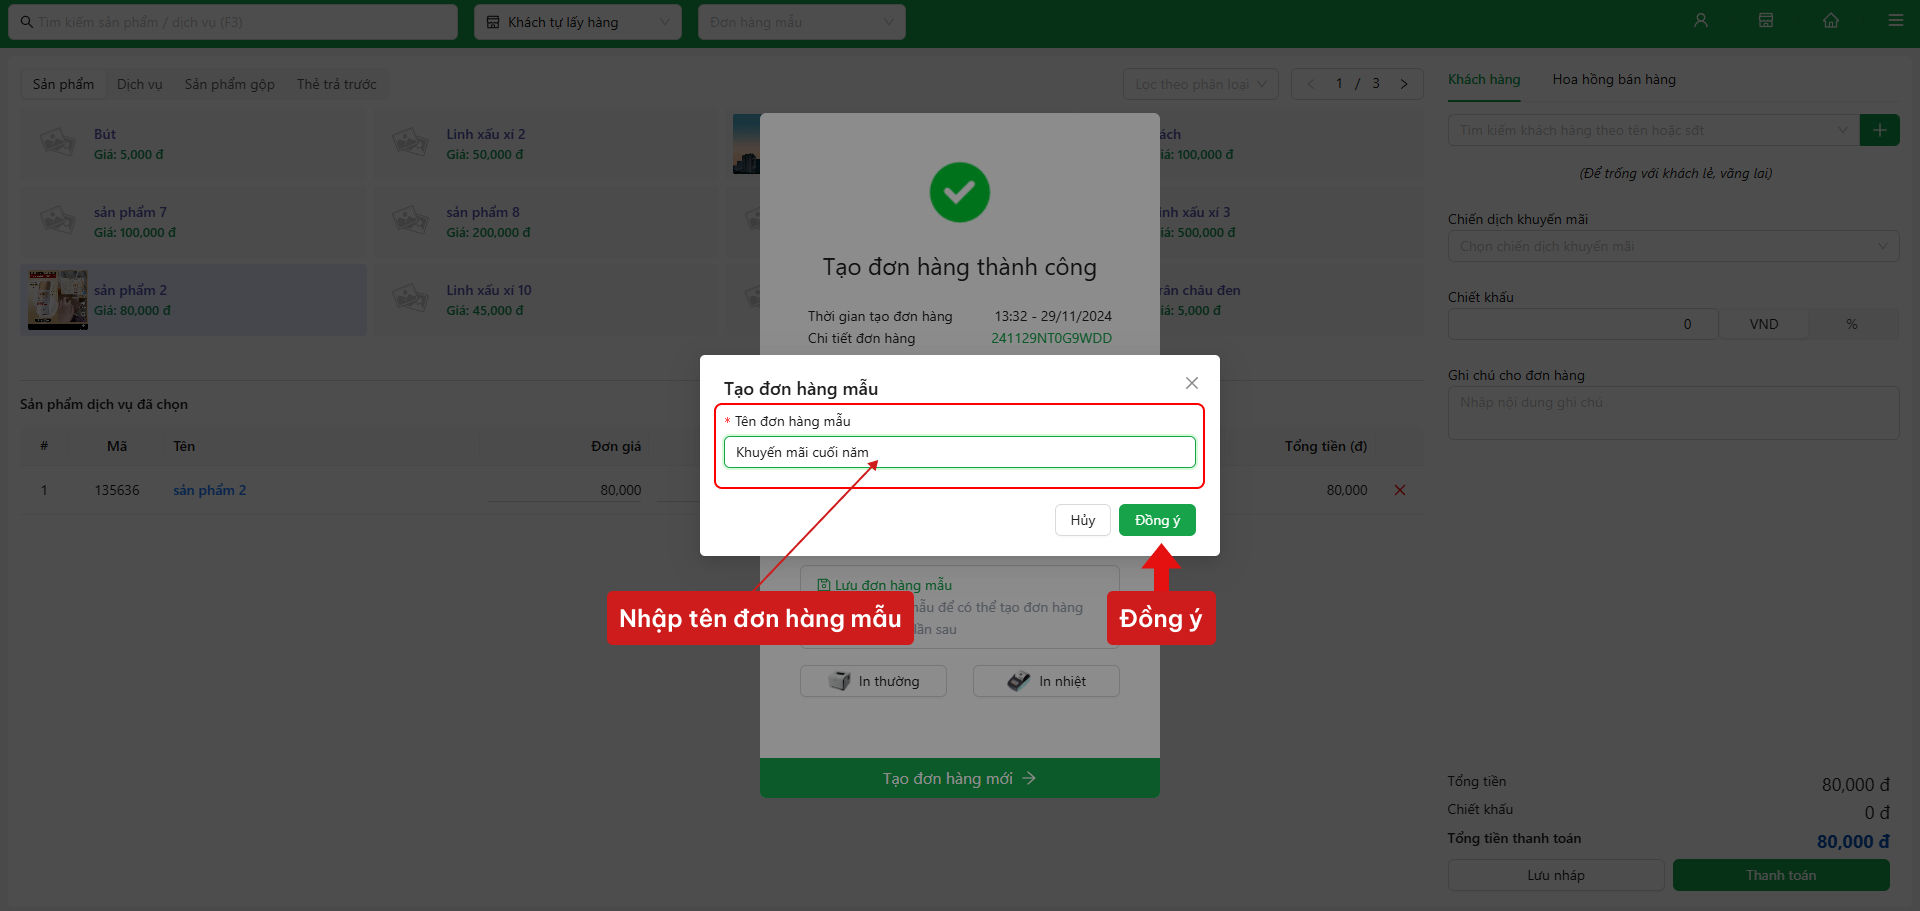Select VND discount unit
Screen dimensions: 1920x911
(x=1763, y=324)
